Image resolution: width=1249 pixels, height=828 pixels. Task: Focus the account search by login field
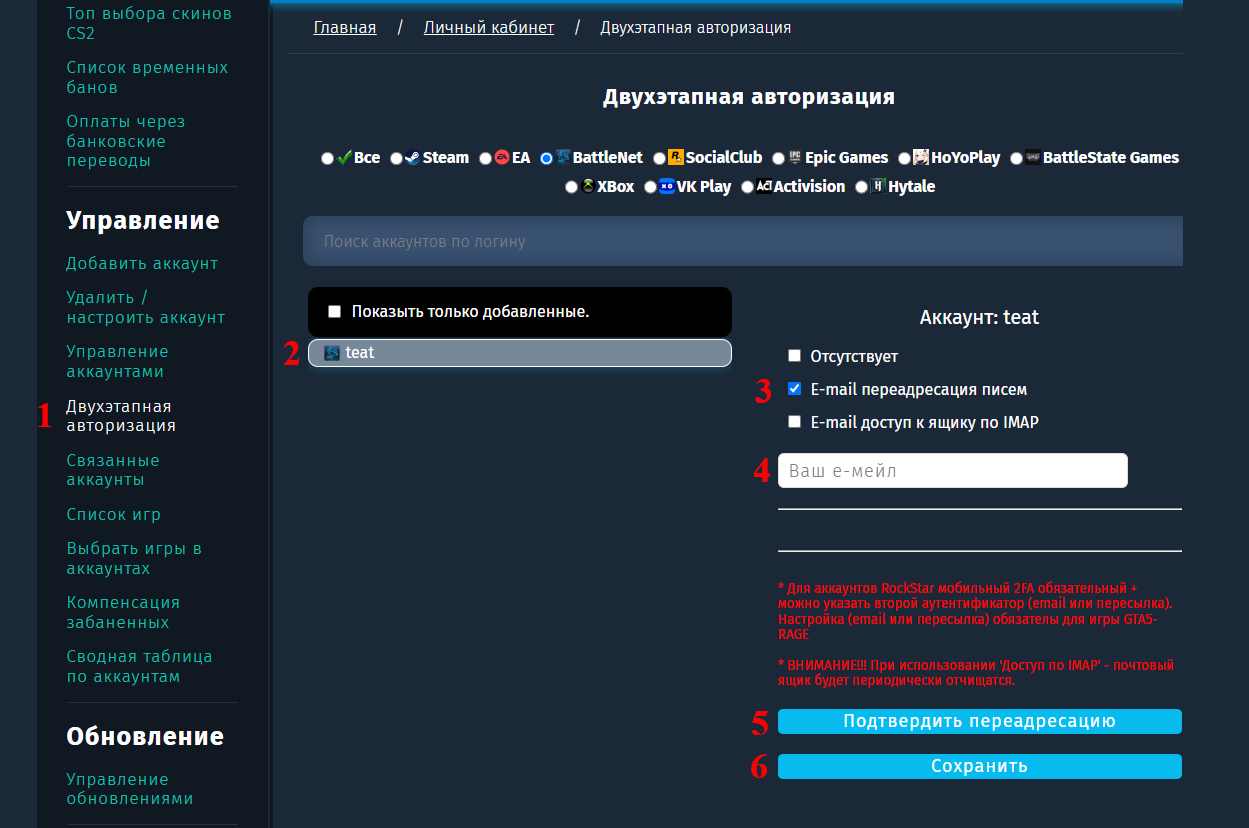click(743, 242)
